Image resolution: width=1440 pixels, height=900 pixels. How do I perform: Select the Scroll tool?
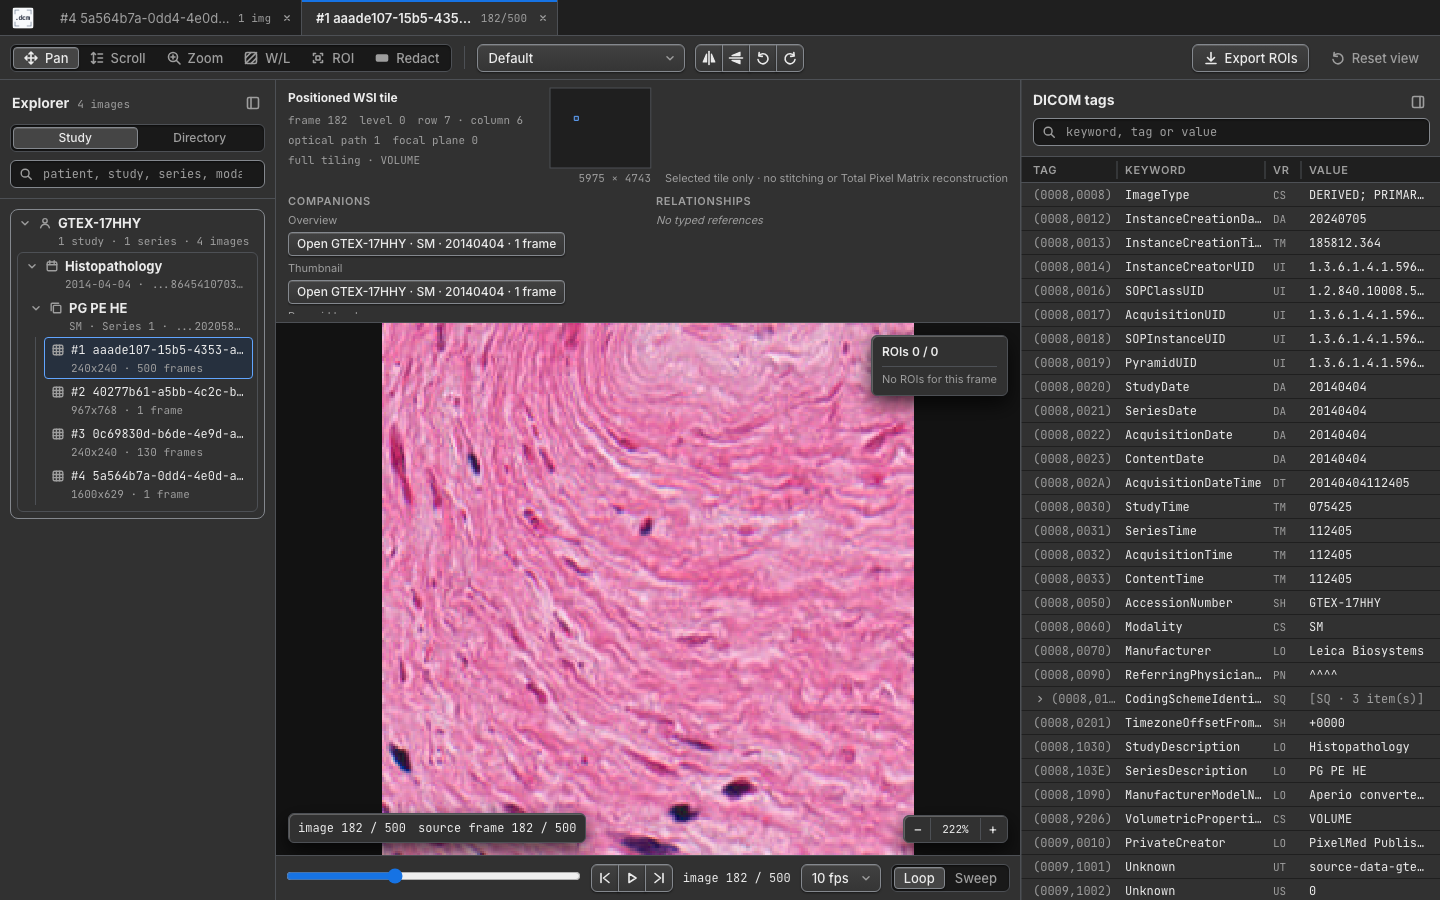(118, 58)
